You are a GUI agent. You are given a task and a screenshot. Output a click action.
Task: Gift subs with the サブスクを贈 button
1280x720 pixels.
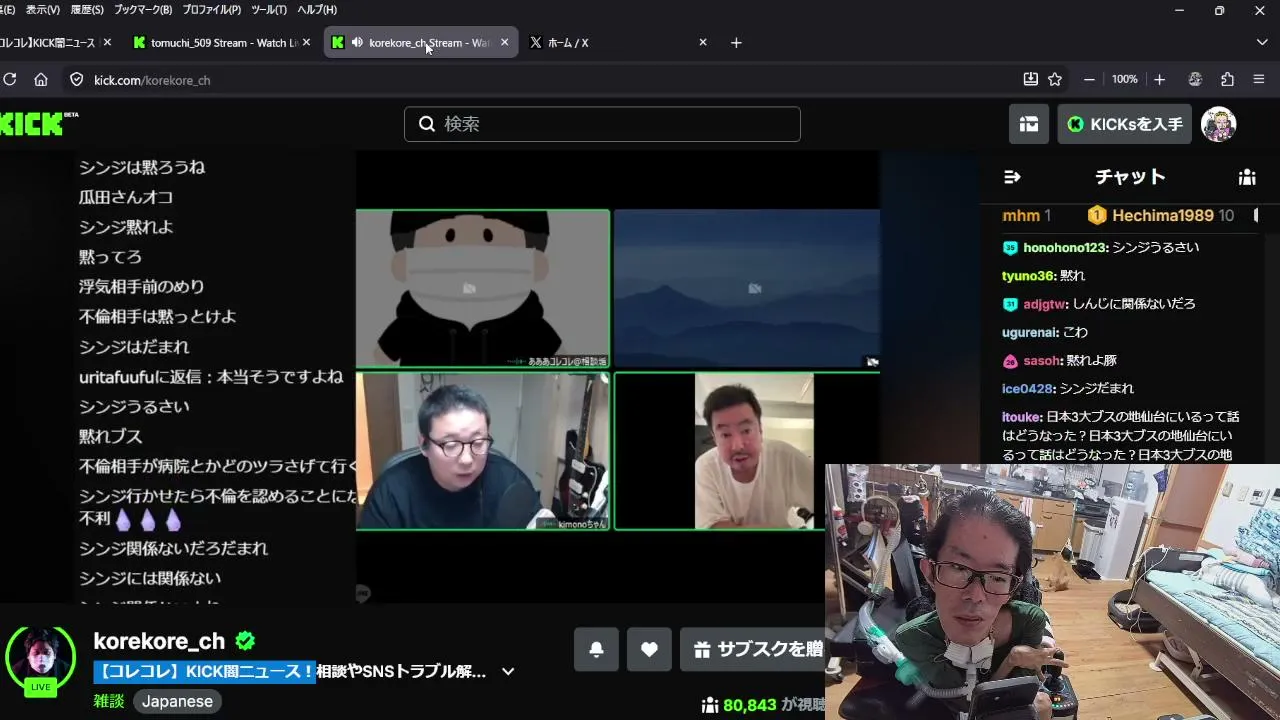[x=752, y=650]
